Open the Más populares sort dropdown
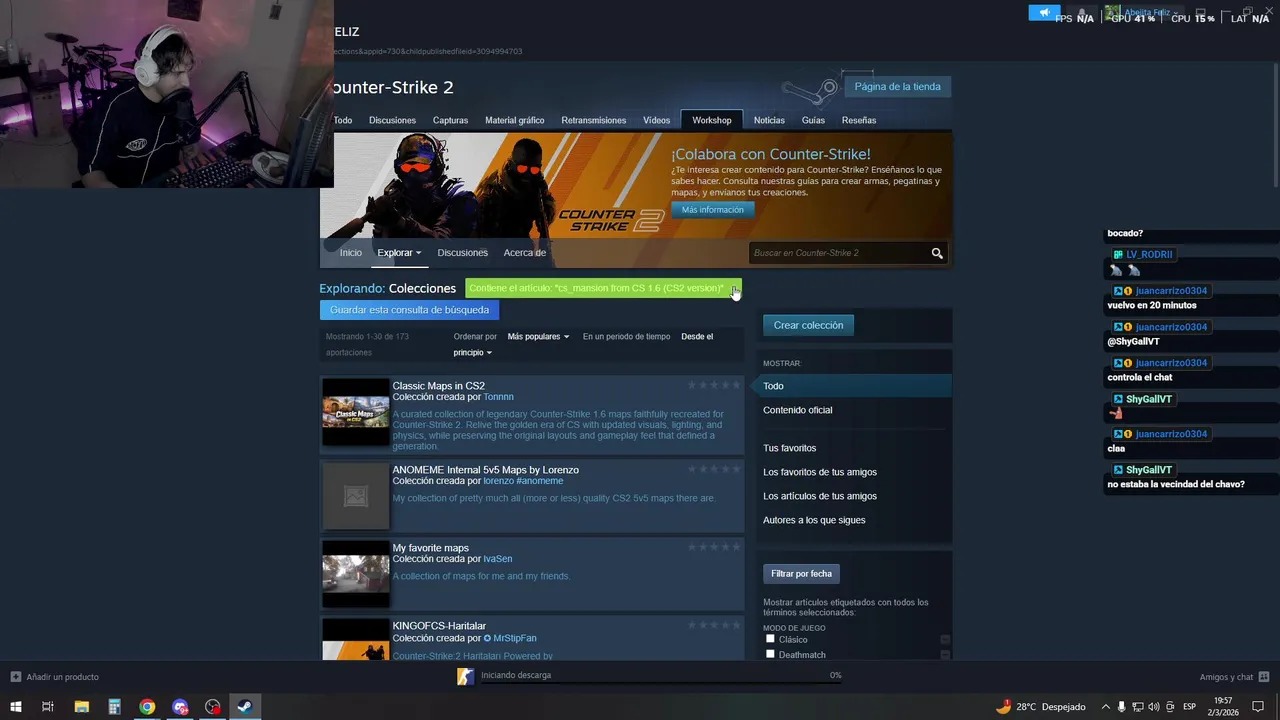This screenshot has height=720, width=1280. click(538, 337)
